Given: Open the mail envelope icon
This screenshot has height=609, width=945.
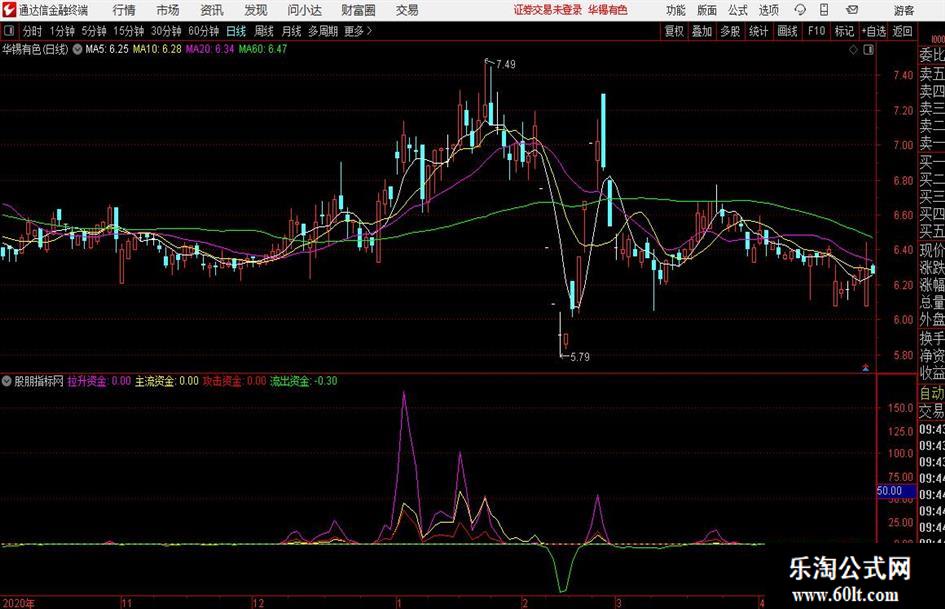Looking at the screenshot, I should pos(852,10).
